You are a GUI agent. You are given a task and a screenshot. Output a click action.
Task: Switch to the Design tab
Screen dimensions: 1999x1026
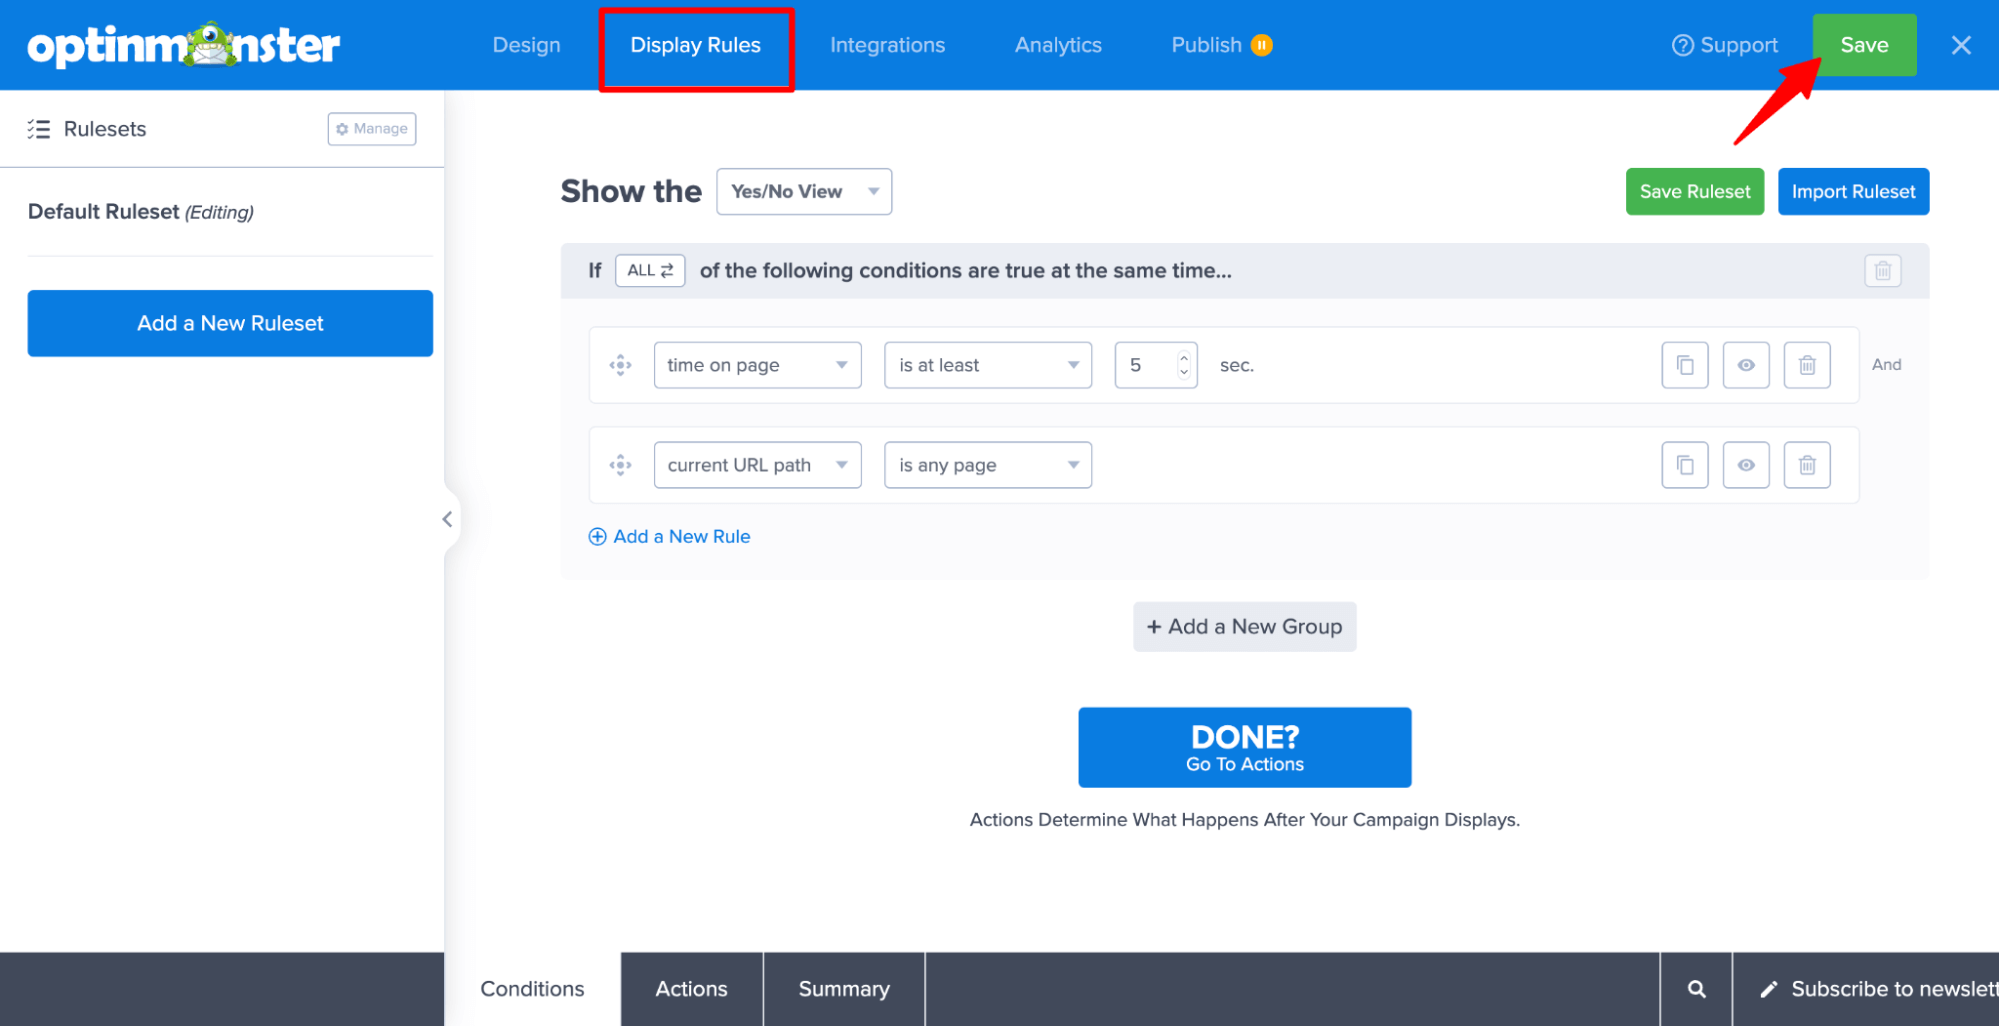pos(526,45)
